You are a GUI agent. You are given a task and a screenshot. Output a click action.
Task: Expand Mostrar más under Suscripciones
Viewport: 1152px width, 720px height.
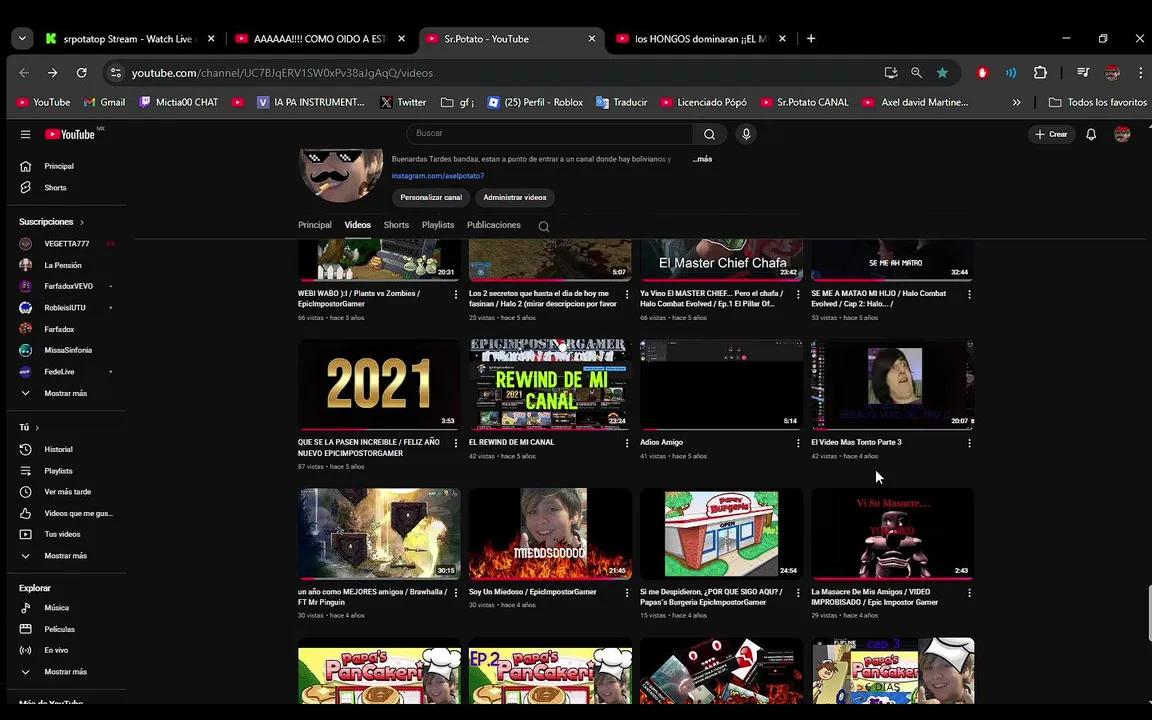point(66,393)
